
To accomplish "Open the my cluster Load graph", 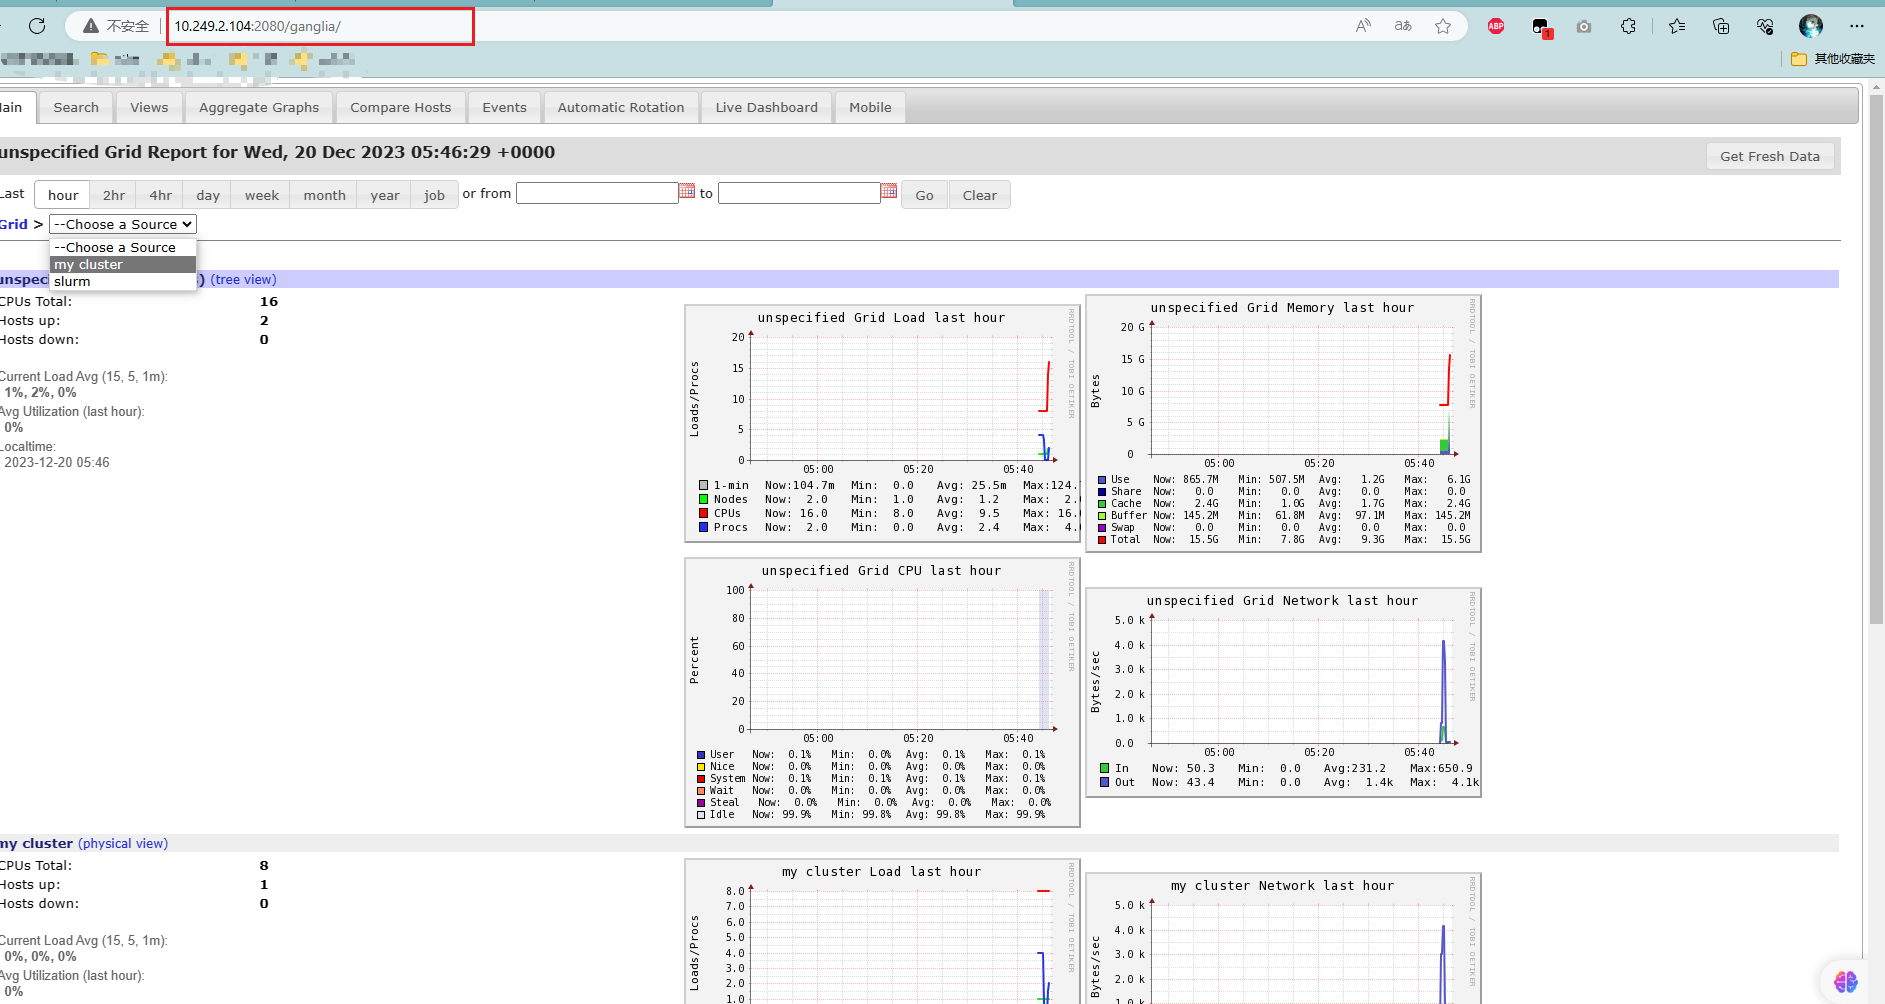I will [x=882, y=931].
